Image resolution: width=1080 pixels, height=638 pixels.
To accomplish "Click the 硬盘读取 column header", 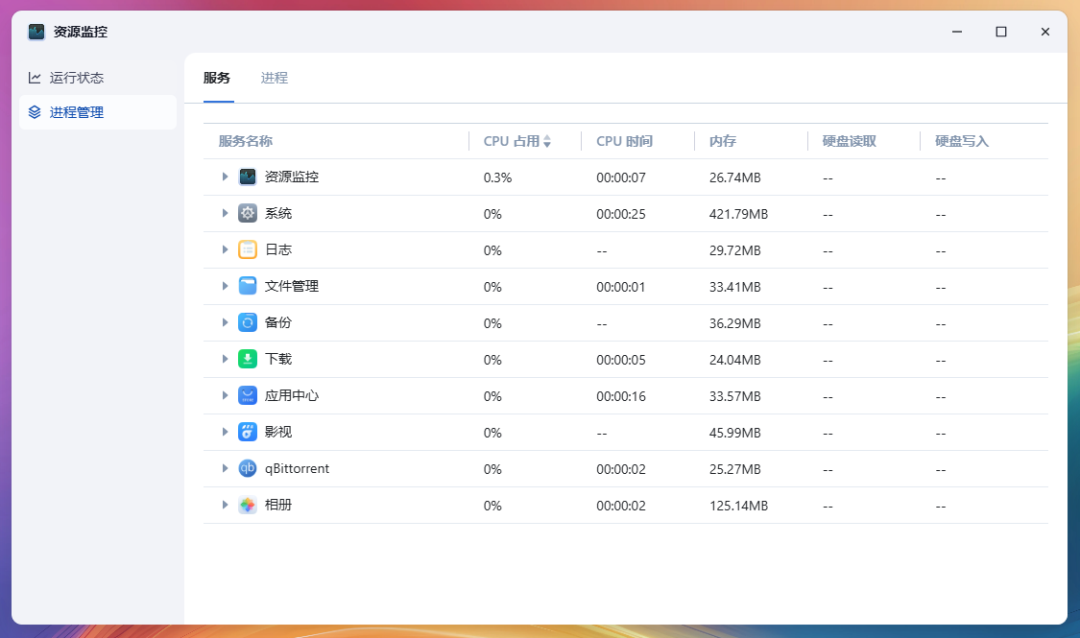I will pyautogui.click(x=849, y=141).
